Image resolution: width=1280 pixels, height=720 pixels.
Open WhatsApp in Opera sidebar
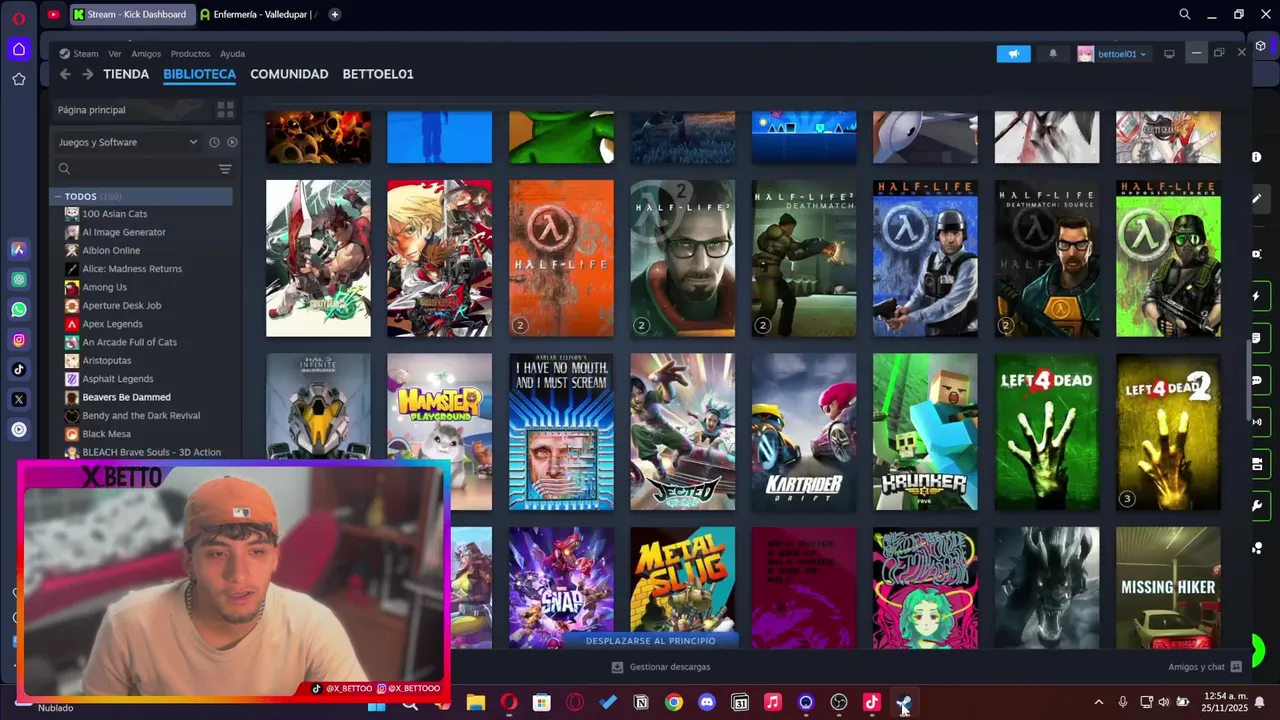[x=19, y=309]
